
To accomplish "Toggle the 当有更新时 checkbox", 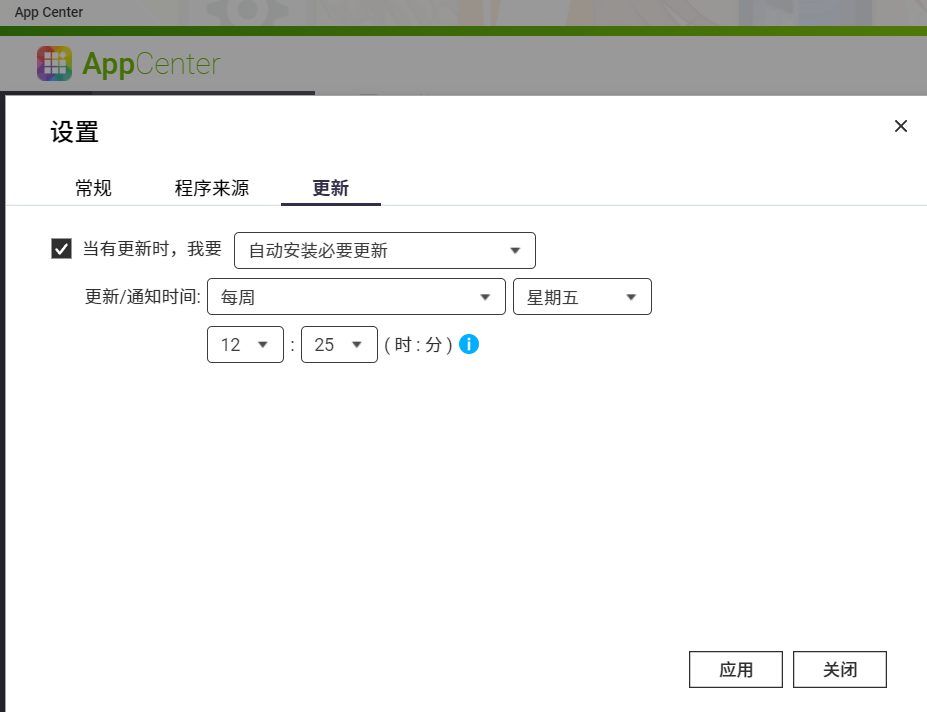I will [62, 249].
